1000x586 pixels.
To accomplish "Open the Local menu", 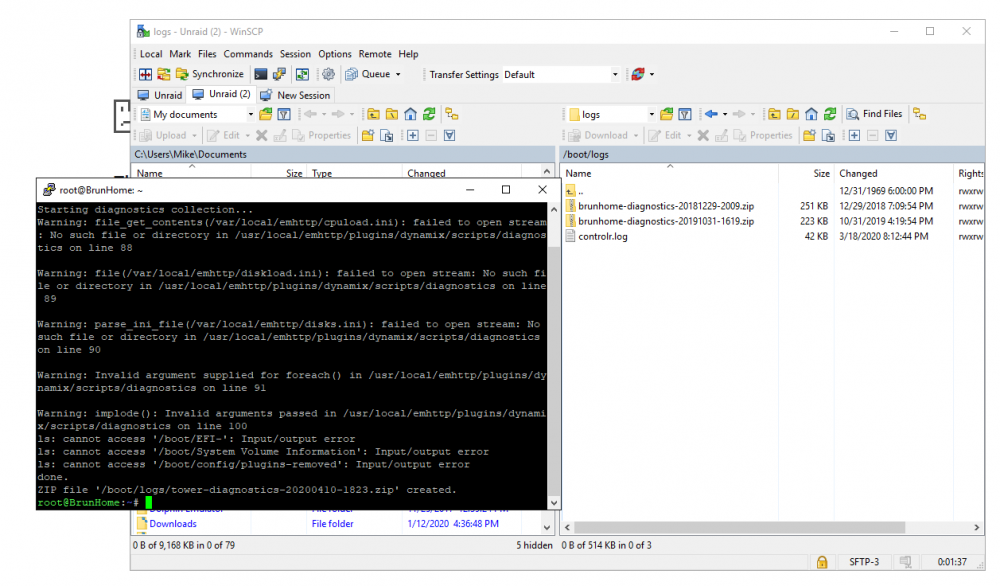I will tap(151, 54).
